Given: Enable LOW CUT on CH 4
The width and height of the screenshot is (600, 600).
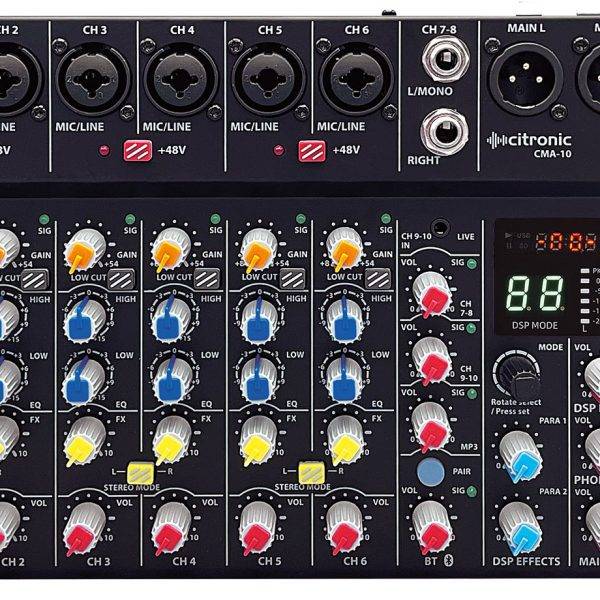Looking at the screenshot, I should tap(207, 279).
